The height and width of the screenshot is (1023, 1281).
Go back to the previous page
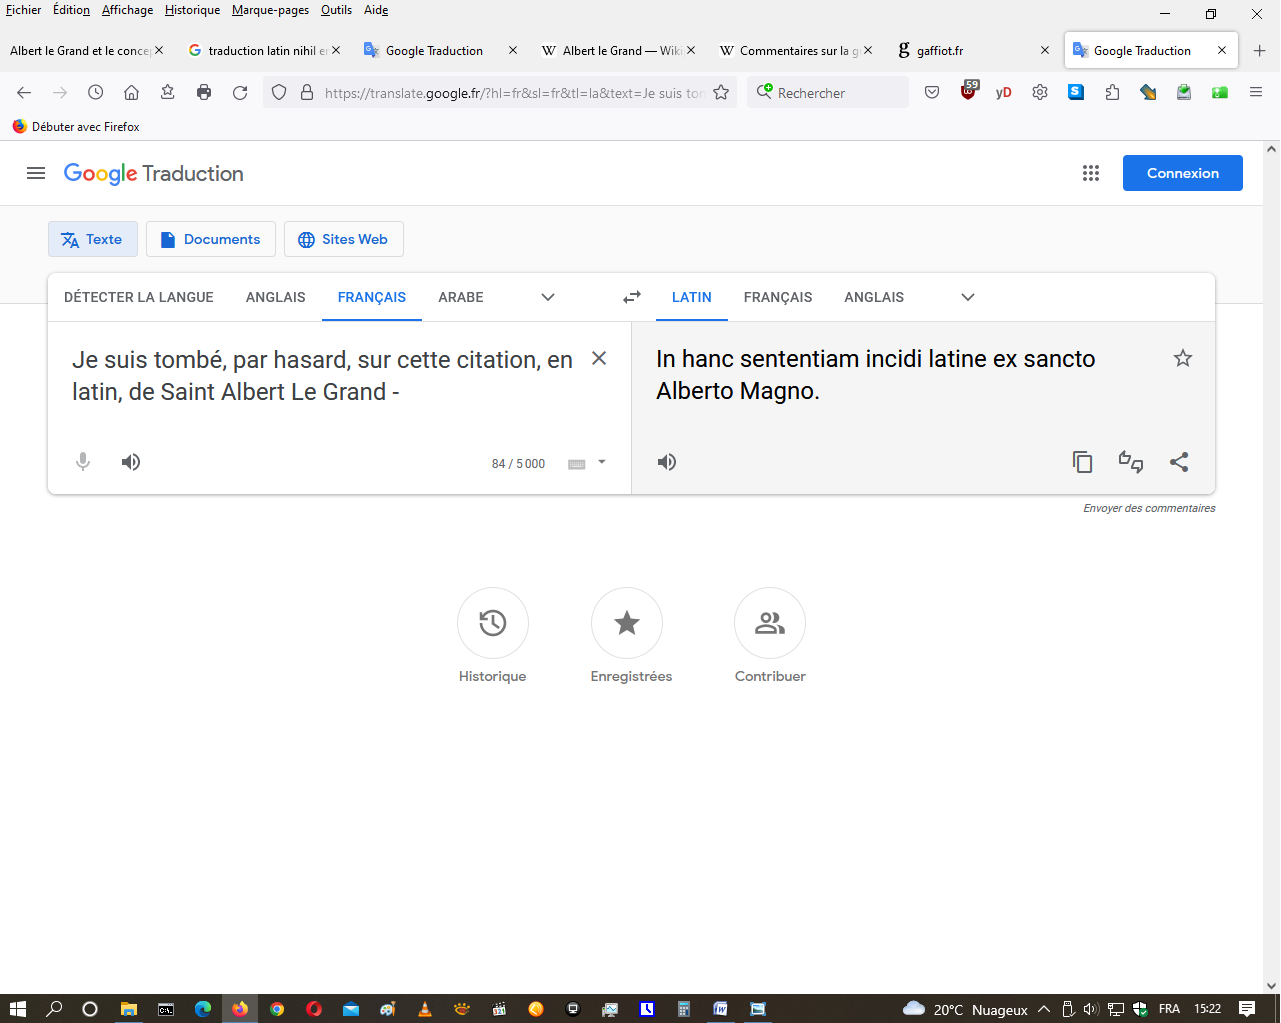pos(24,93)
